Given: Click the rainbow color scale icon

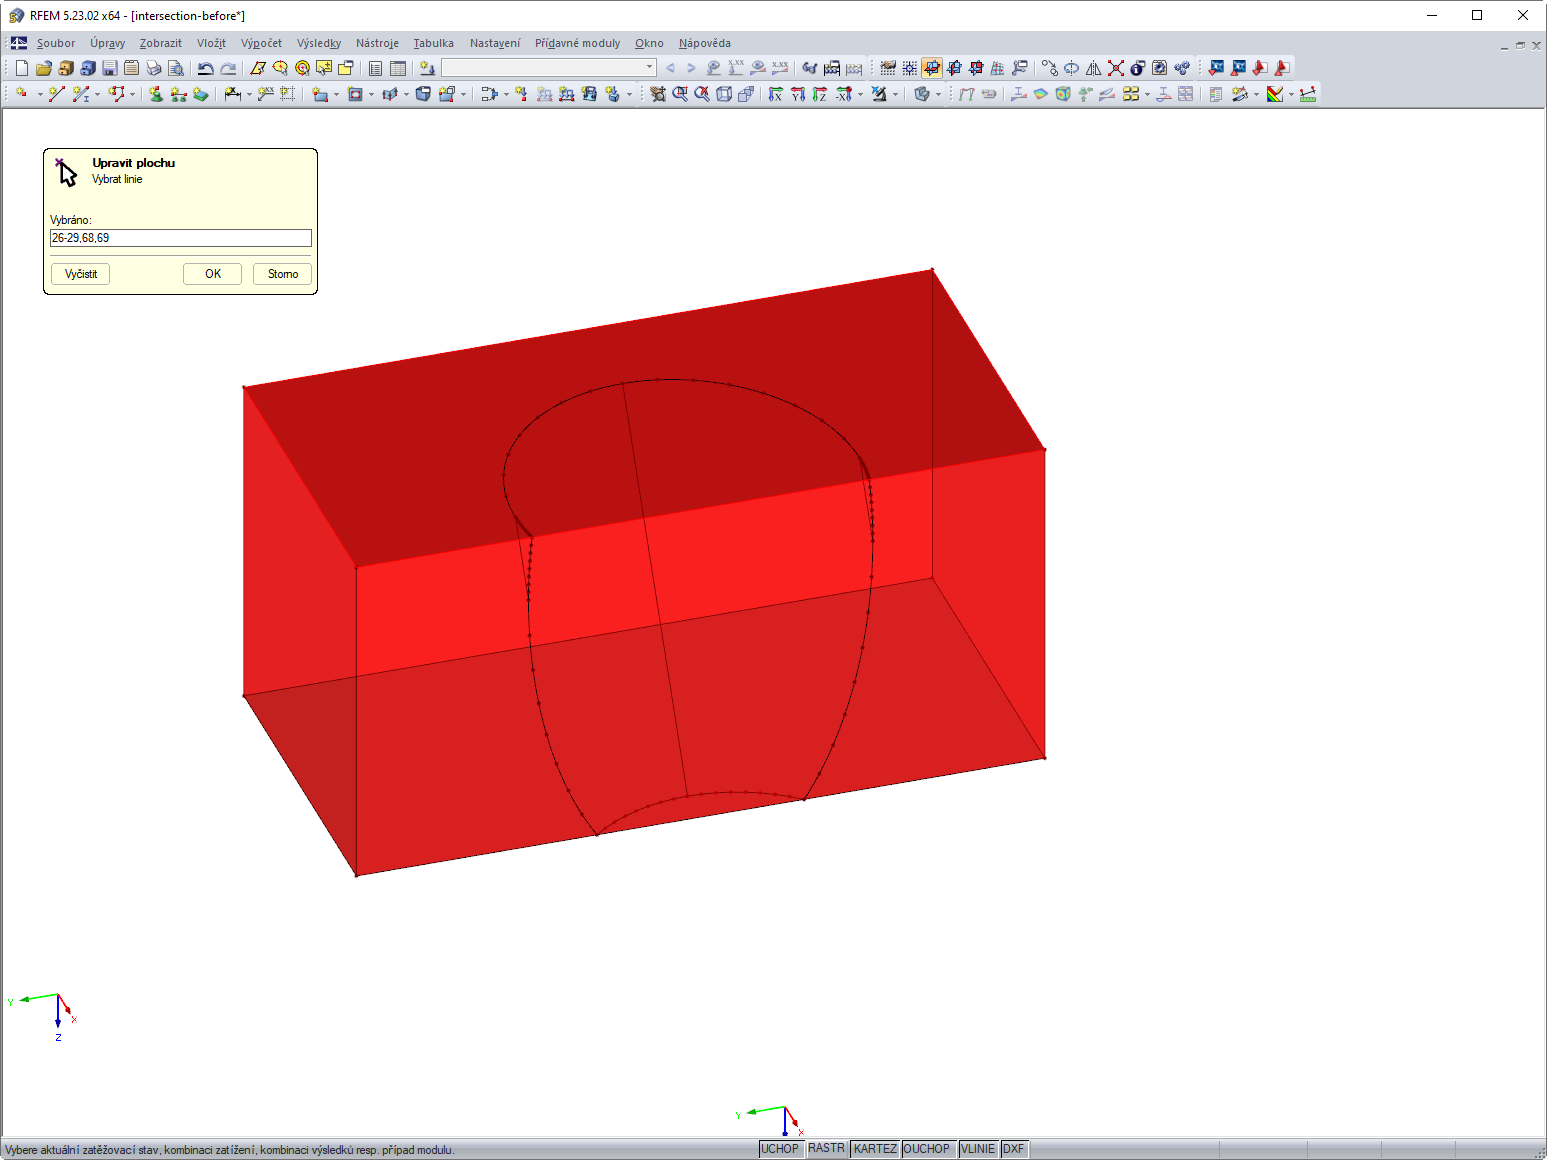Looking at the screenshot, I should click(1274, 94).
